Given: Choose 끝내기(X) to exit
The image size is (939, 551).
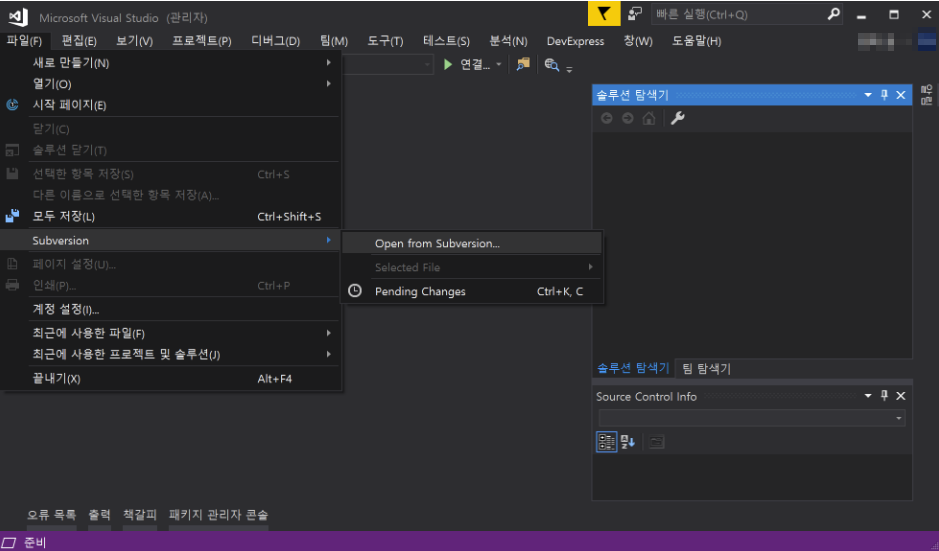Looking at the screenshot, I should [171, 379].
